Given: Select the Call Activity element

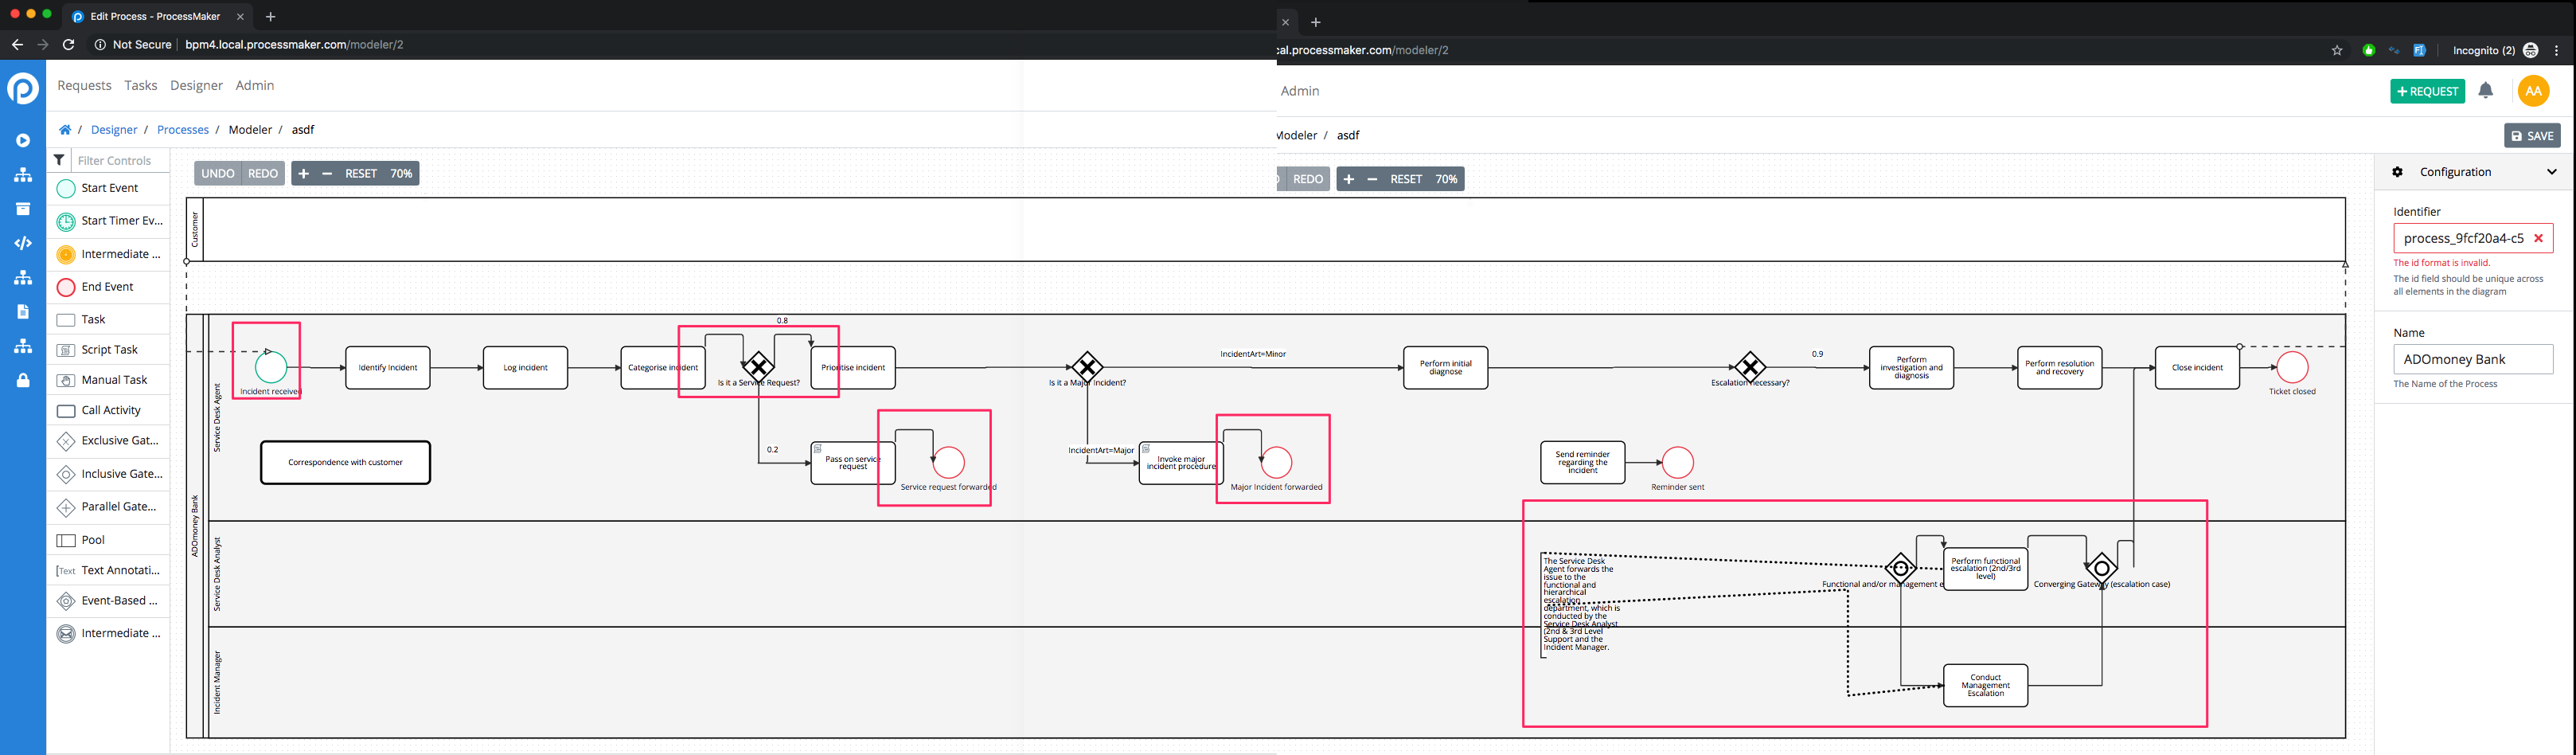Looking at the screenshot, I should (x=111, y=410).
